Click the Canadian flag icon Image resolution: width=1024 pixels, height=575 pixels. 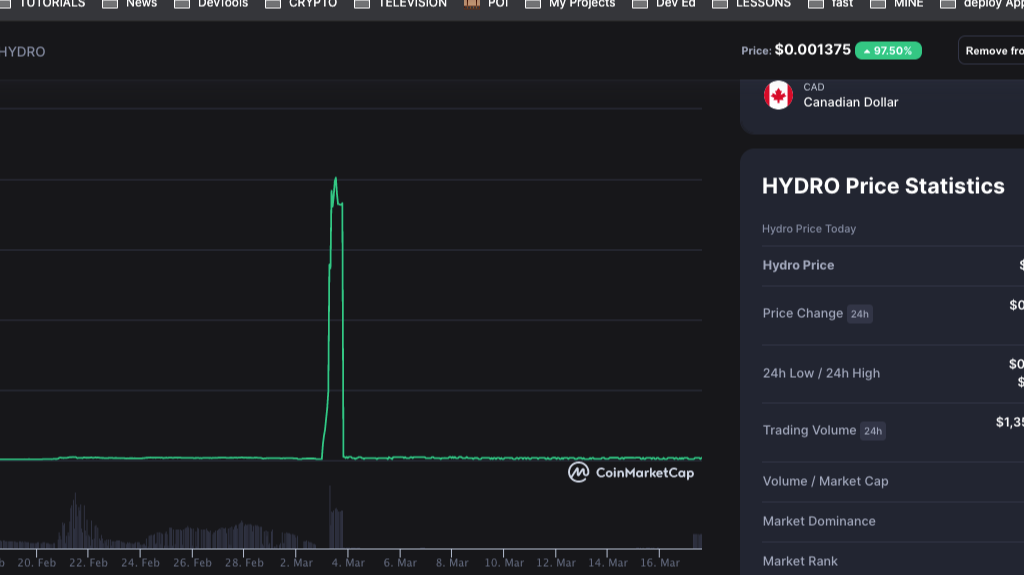coord(778,95)
